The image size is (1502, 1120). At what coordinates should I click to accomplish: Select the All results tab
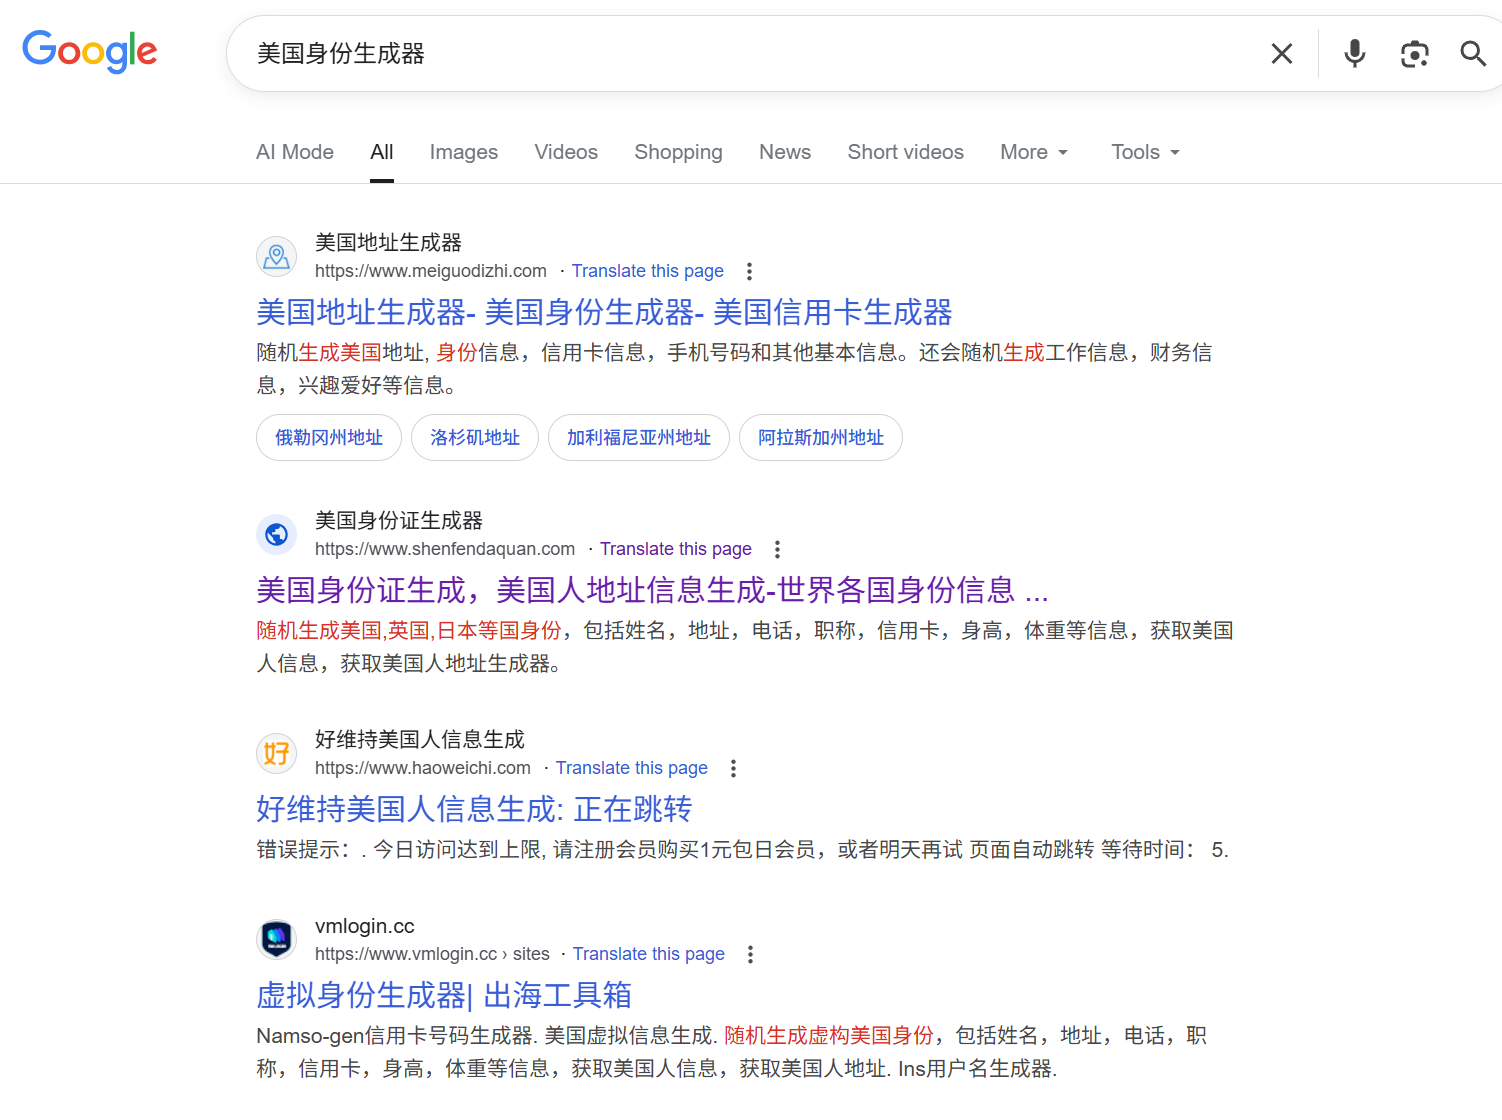382,152
